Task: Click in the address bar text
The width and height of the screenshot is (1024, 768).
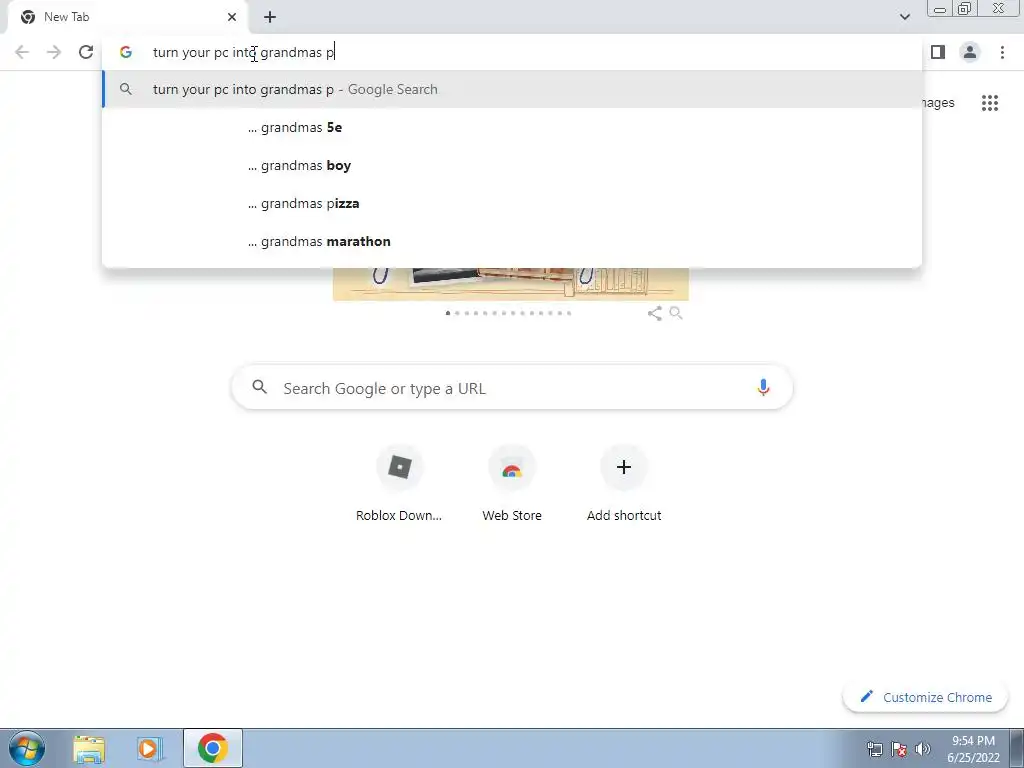Action: [x=243, y=52]
